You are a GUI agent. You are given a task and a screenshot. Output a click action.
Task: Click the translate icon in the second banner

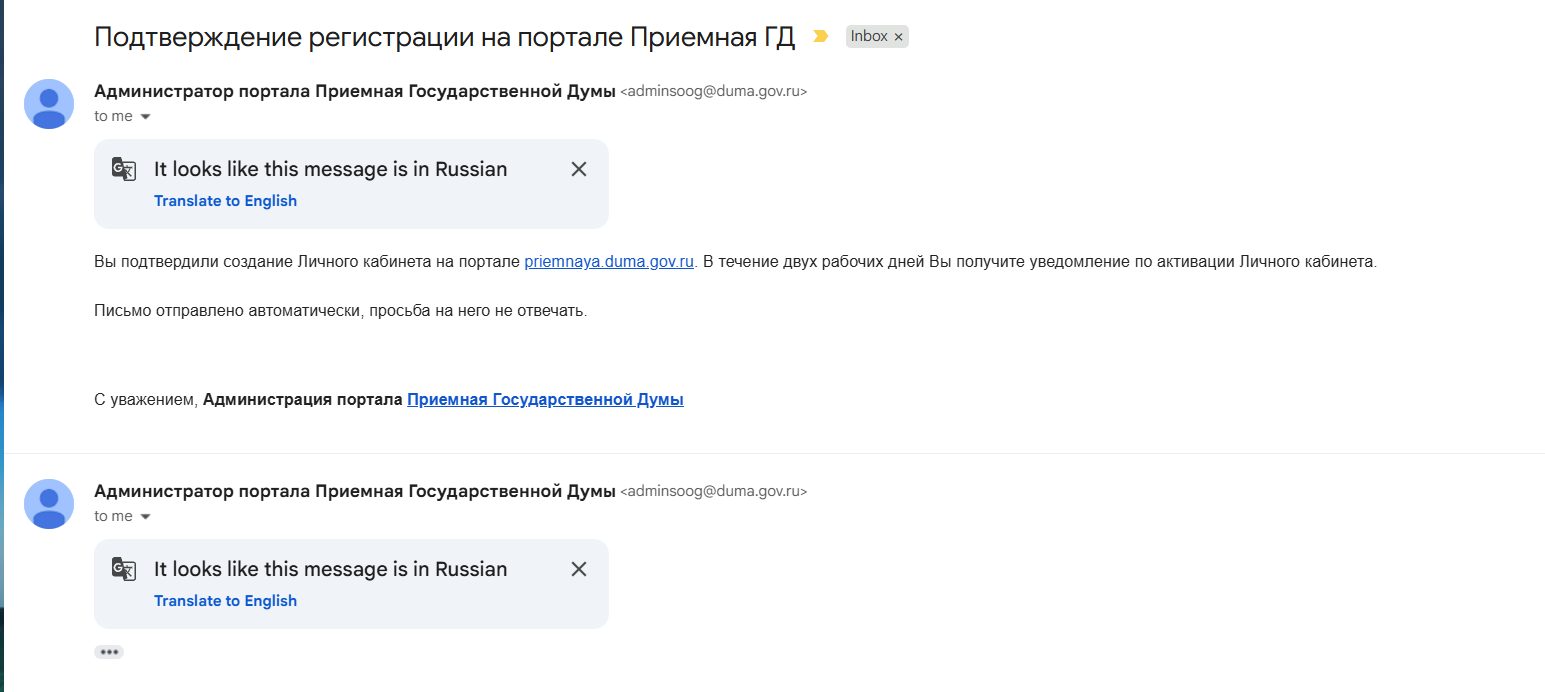coord(124,569)
